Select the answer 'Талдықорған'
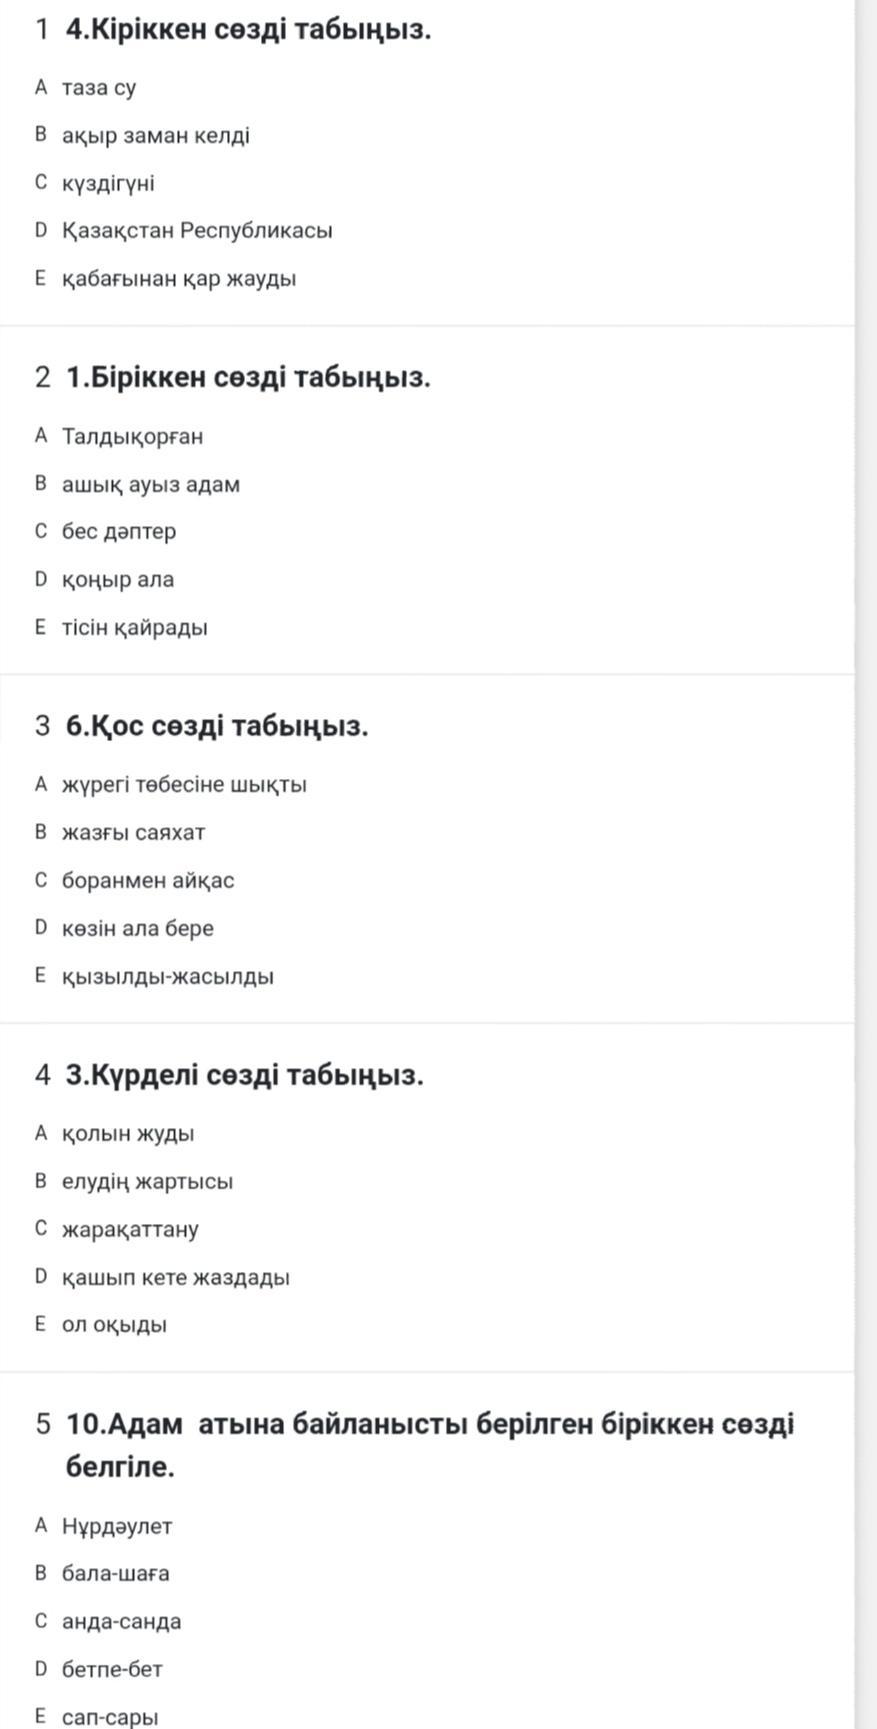 [132, 437]
